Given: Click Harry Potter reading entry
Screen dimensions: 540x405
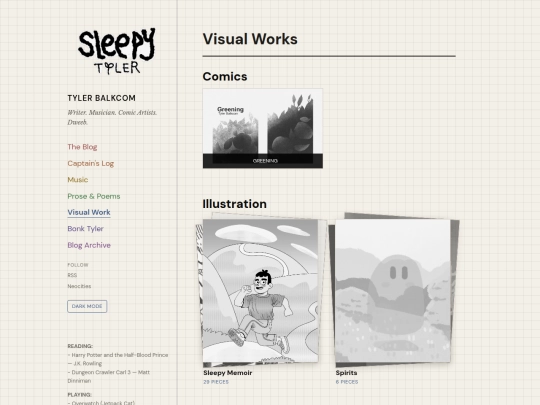Looking at the screenshot, I should point(118,359).
